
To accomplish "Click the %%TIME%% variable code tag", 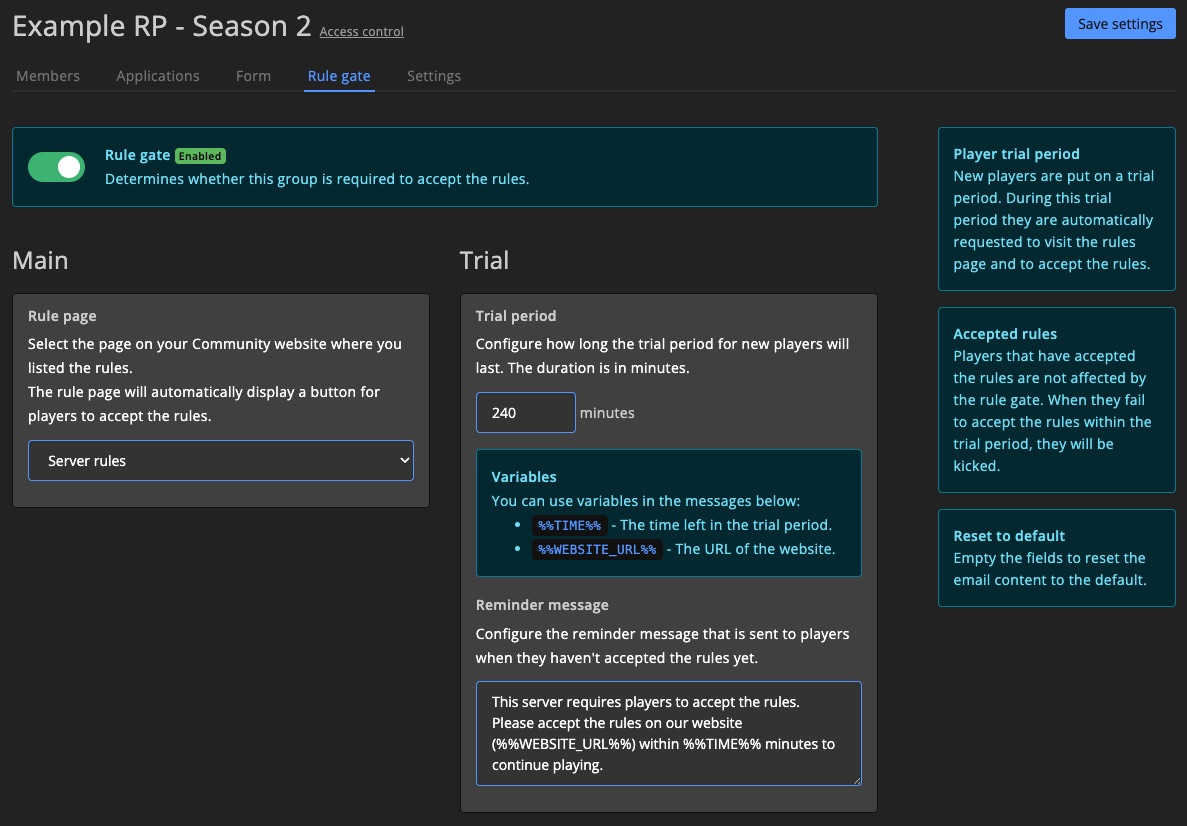I will click(x=569, y=525).
